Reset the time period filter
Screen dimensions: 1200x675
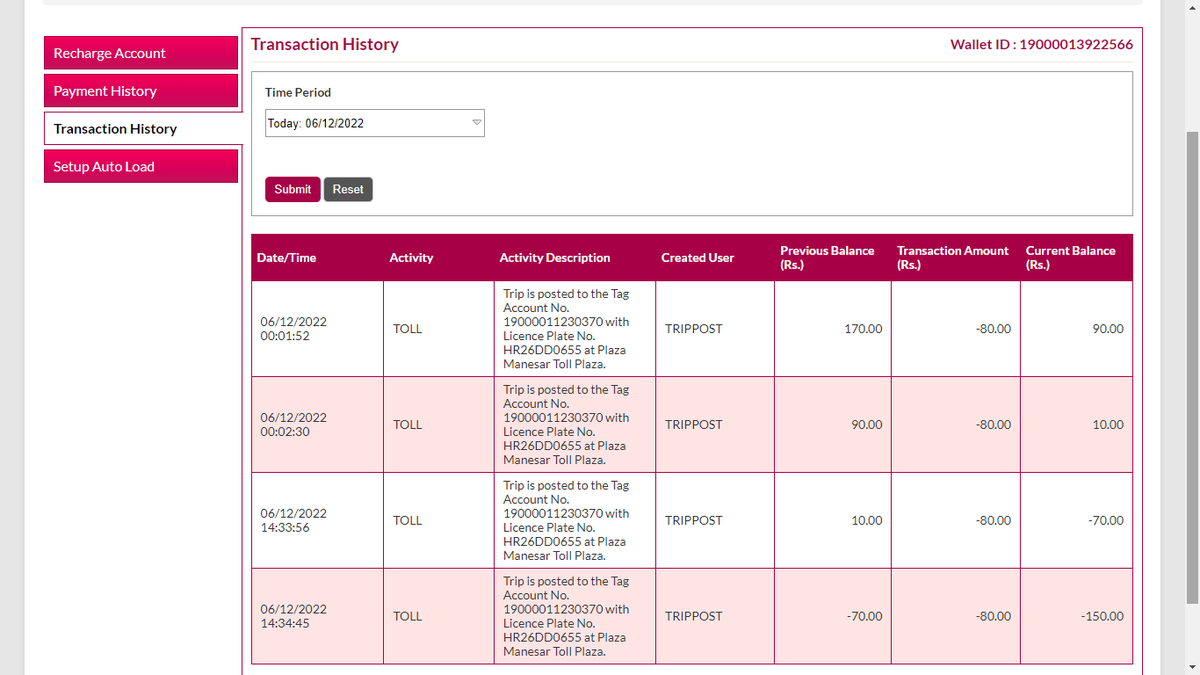348,189
